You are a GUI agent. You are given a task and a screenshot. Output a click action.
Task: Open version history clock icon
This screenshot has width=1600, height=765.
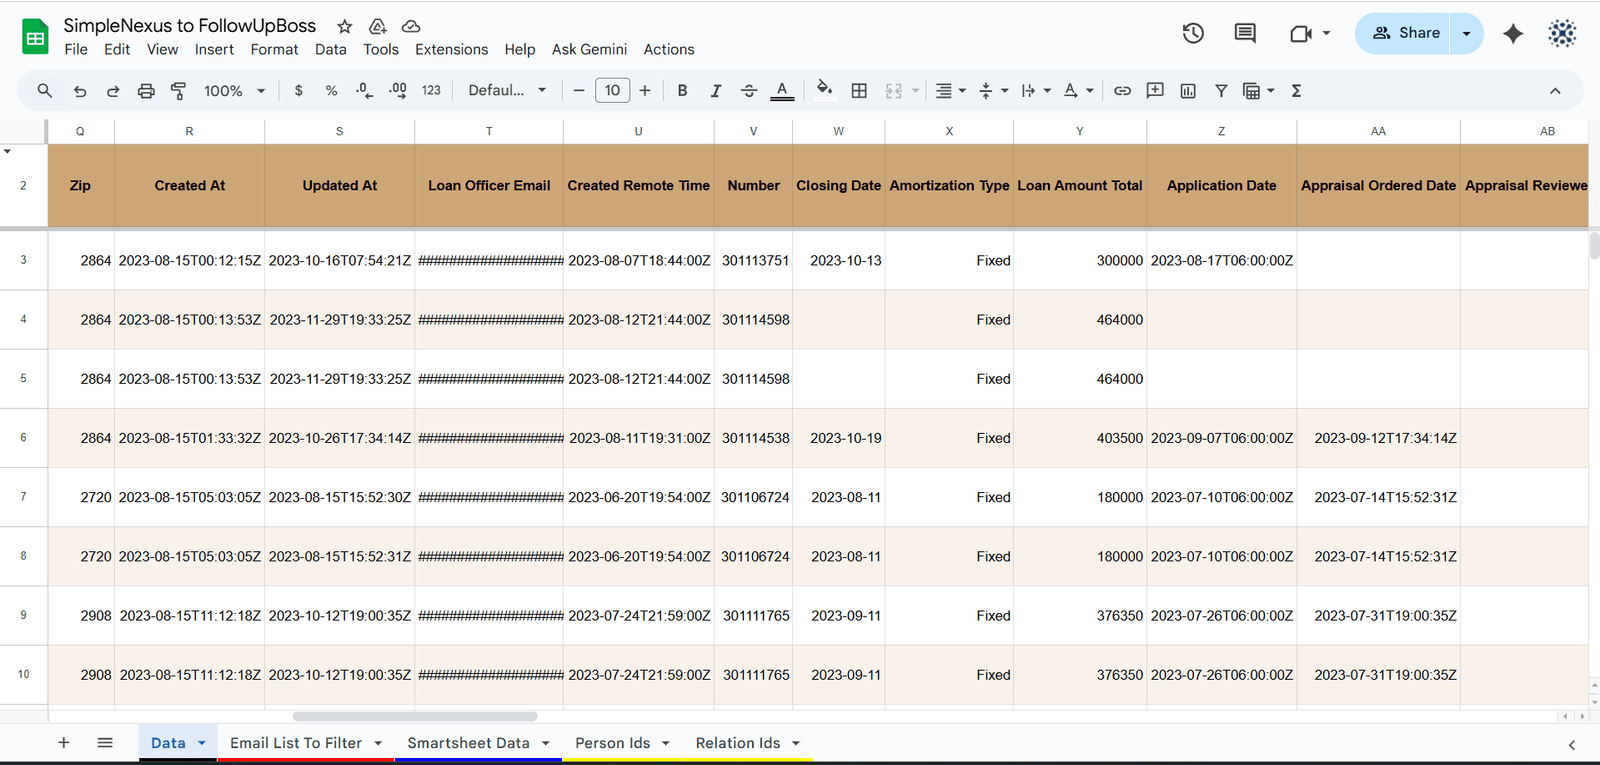click(x=1193, y=33)
